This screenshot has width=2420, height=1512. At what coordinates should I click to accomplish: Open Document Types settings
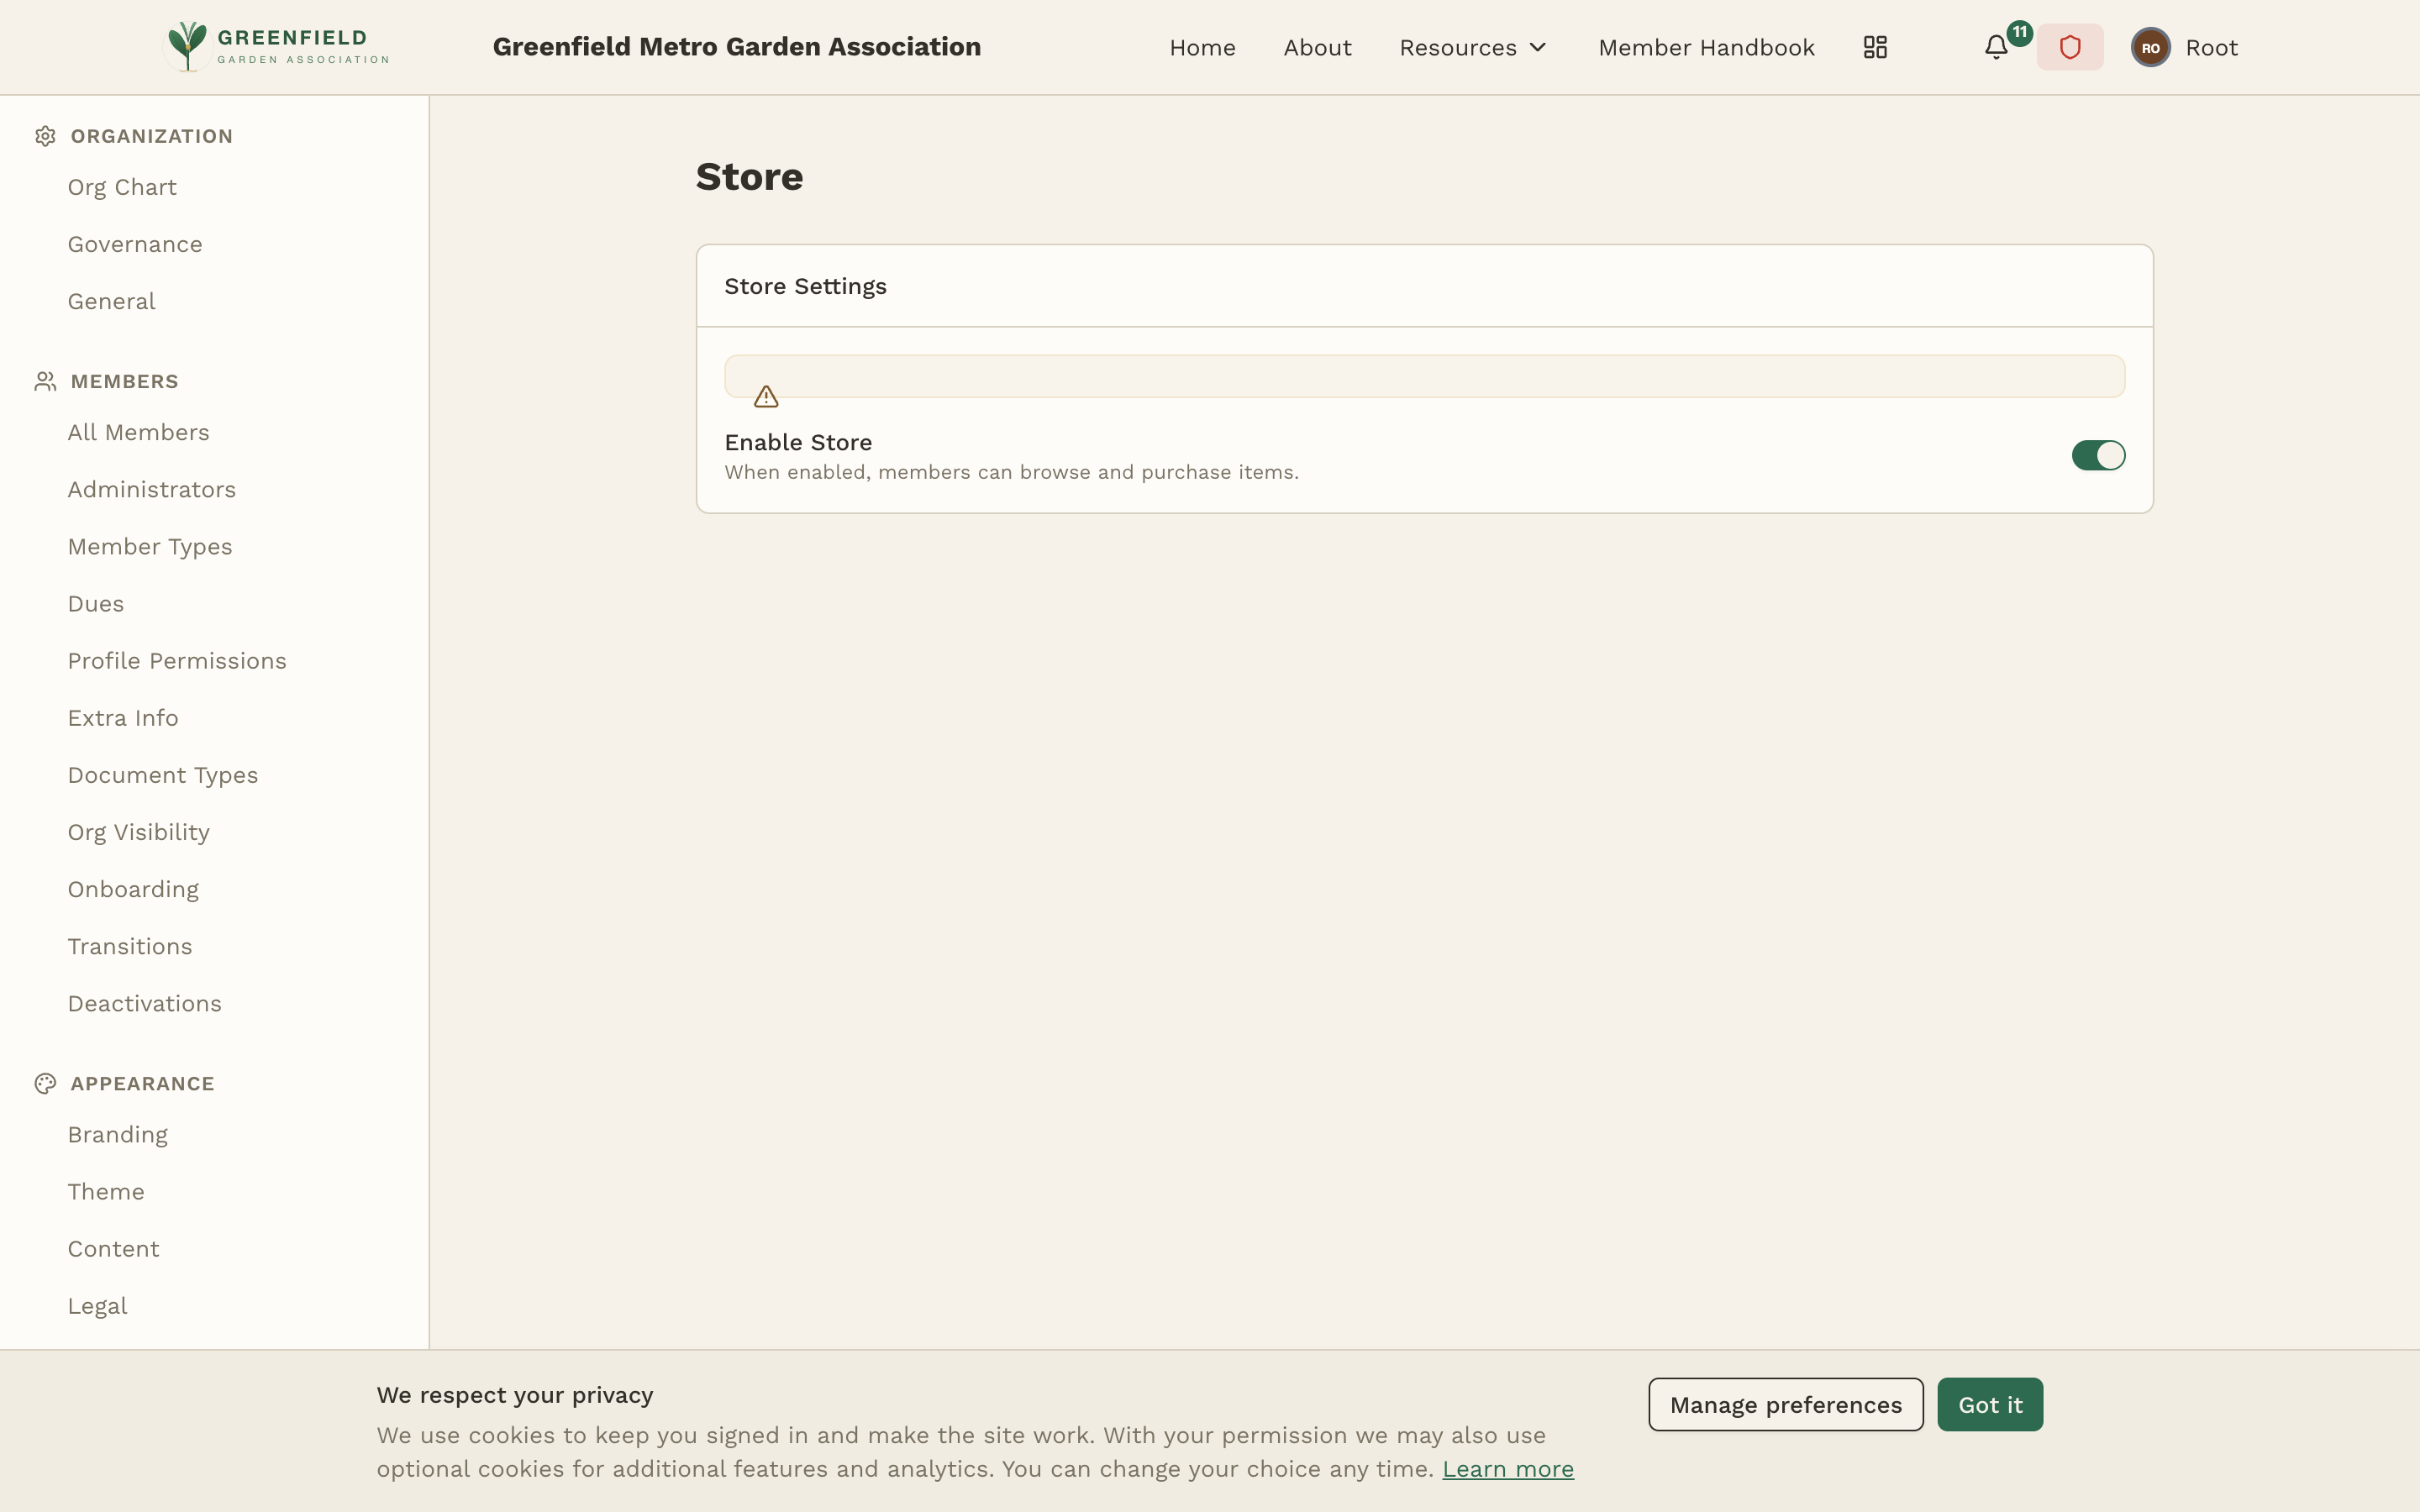coord(163,775)
